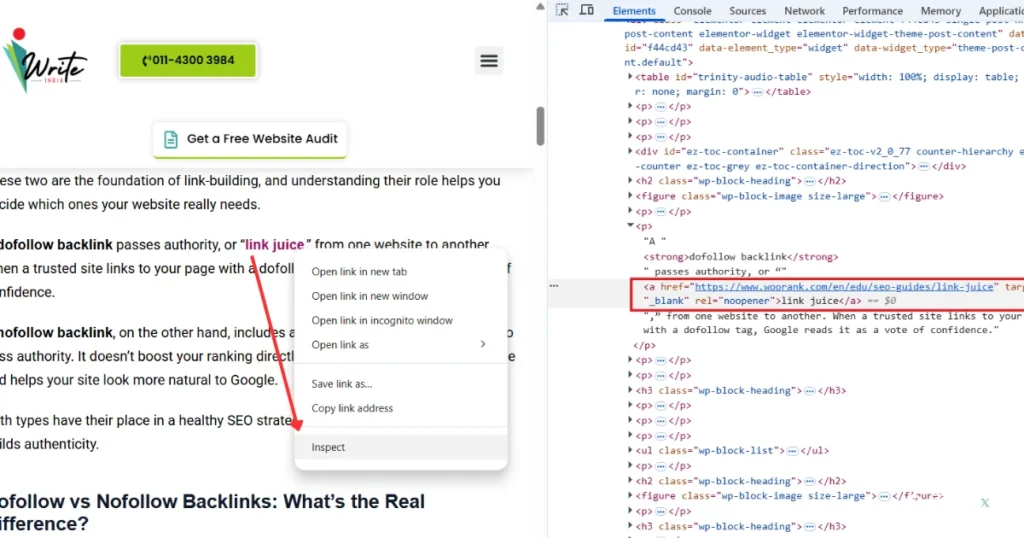Click the bold 'nofollow backlink' text on webpage

(56, 332)
